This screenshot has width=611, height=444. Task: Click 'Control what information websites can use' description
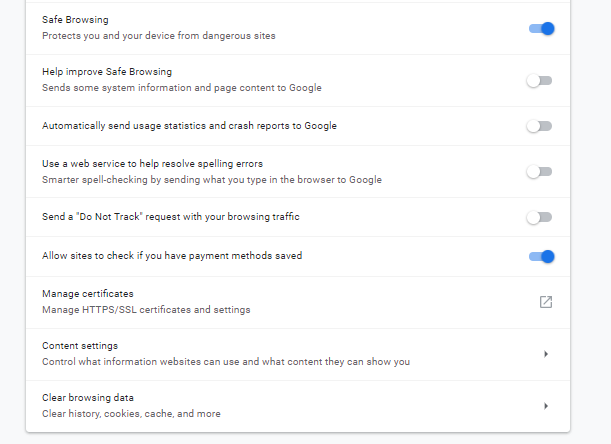pyautogui.click(x=226, y=362)
